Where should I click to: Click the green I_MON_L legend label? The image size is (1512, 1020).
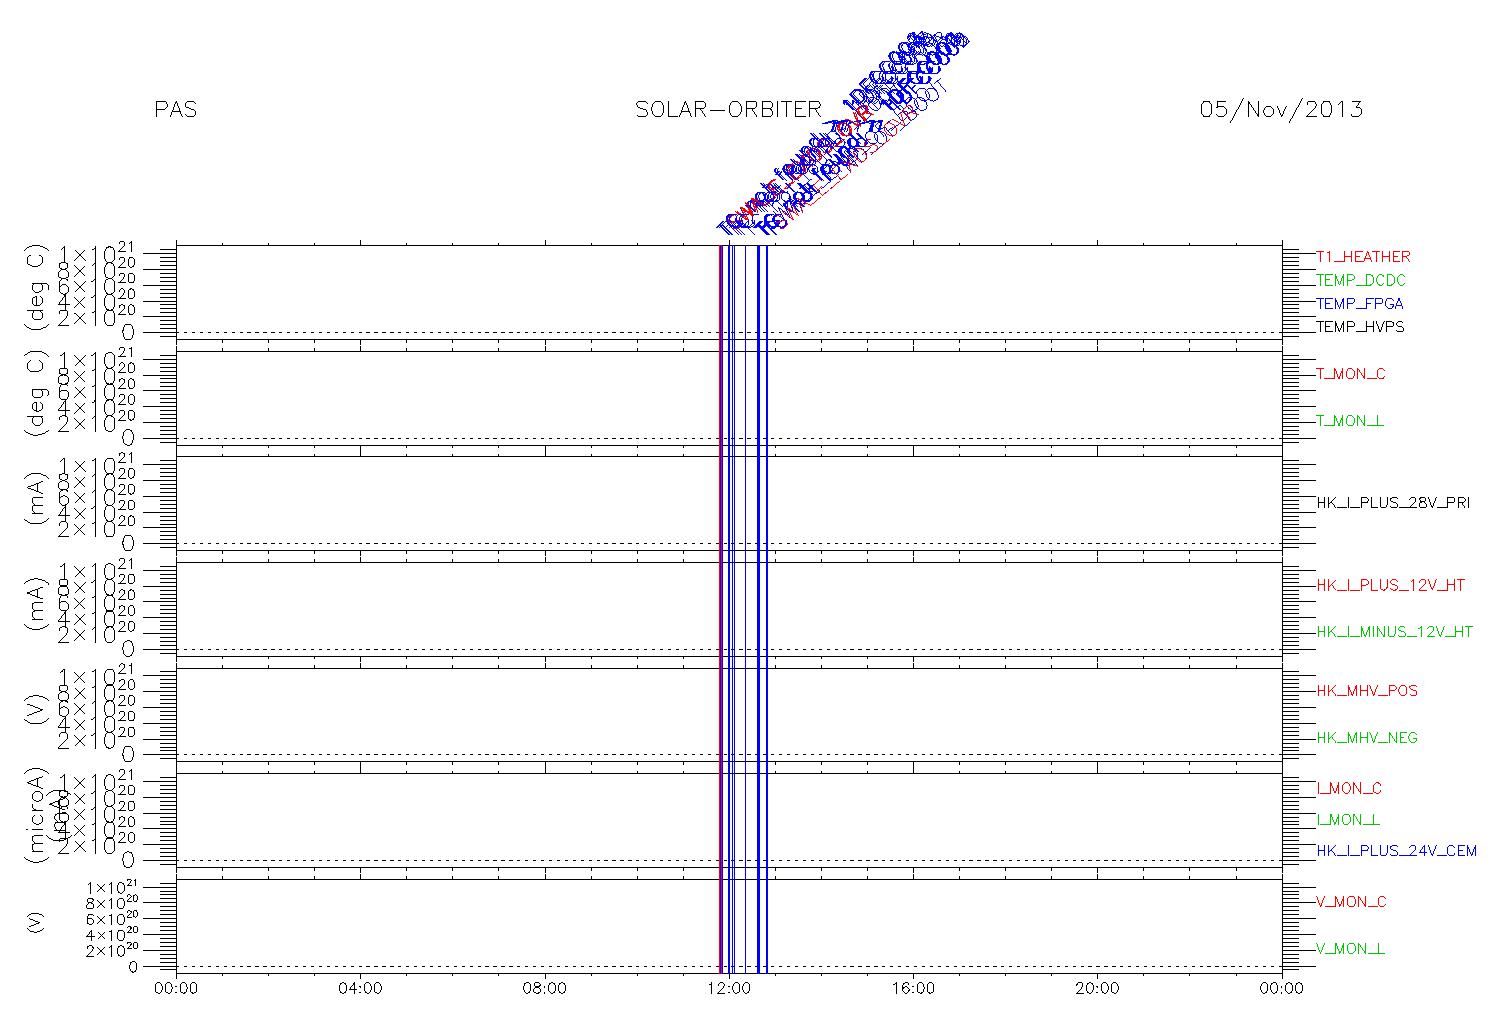coord(1348,820)
